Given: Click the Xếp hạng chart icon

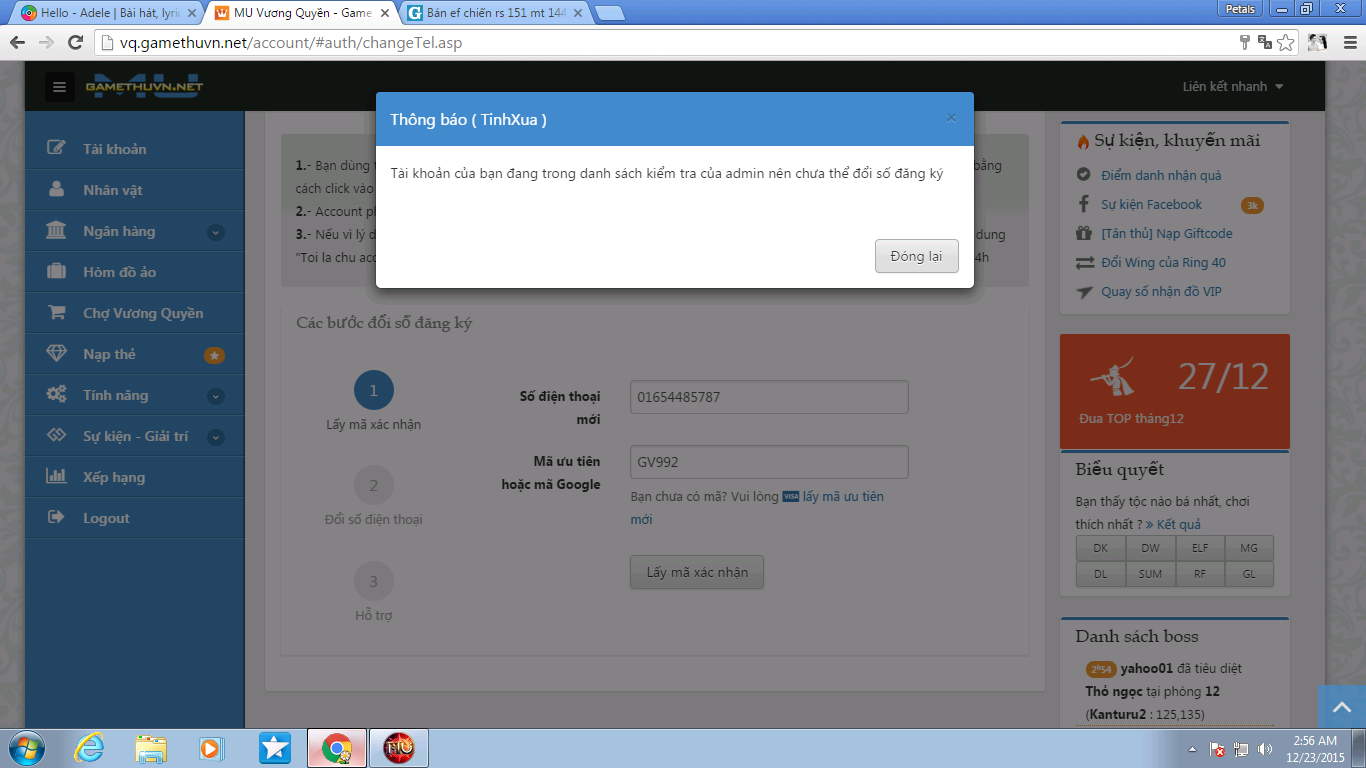Looking at the screenshot, I should (57, 477).
